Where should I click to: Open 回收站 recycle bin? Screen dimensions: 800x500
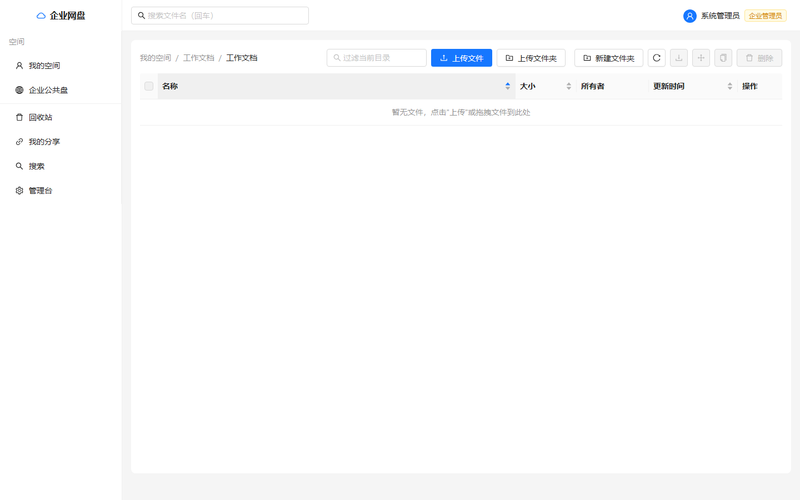click(61, 117)
